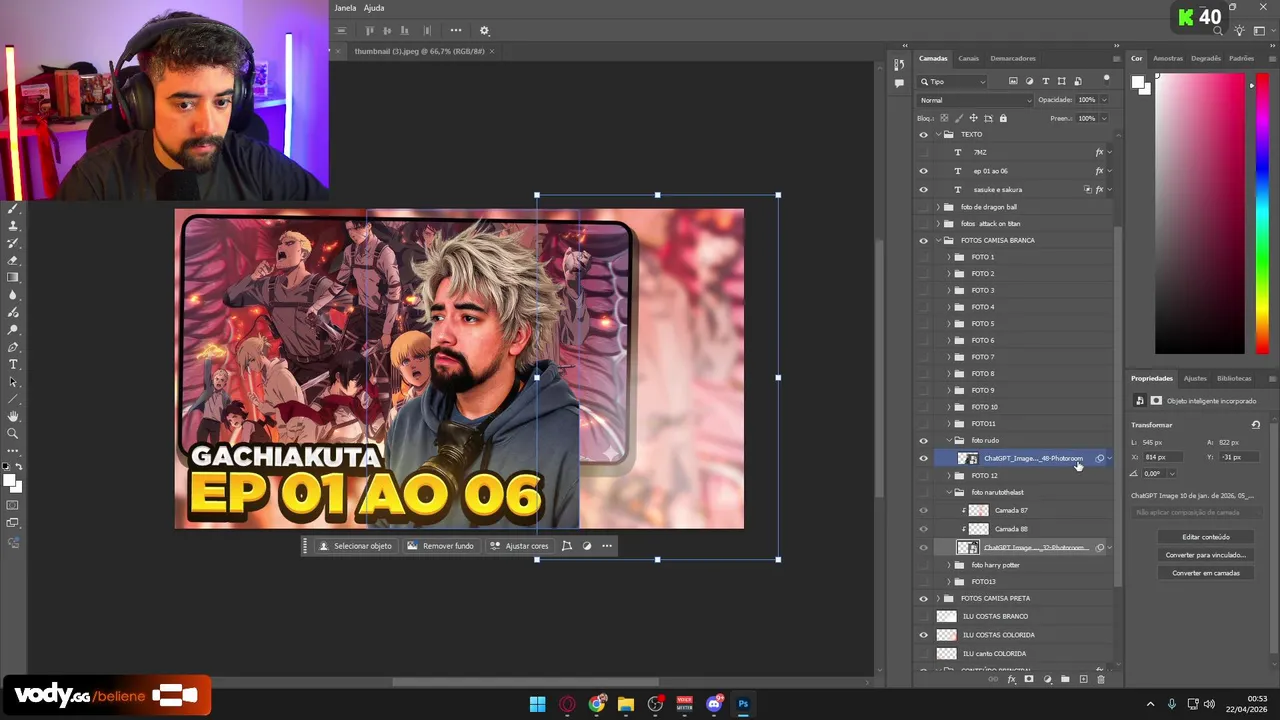Click the pixel layer filter icon
This screenshot has height=720, width=1280.
tap(1013, 81)
